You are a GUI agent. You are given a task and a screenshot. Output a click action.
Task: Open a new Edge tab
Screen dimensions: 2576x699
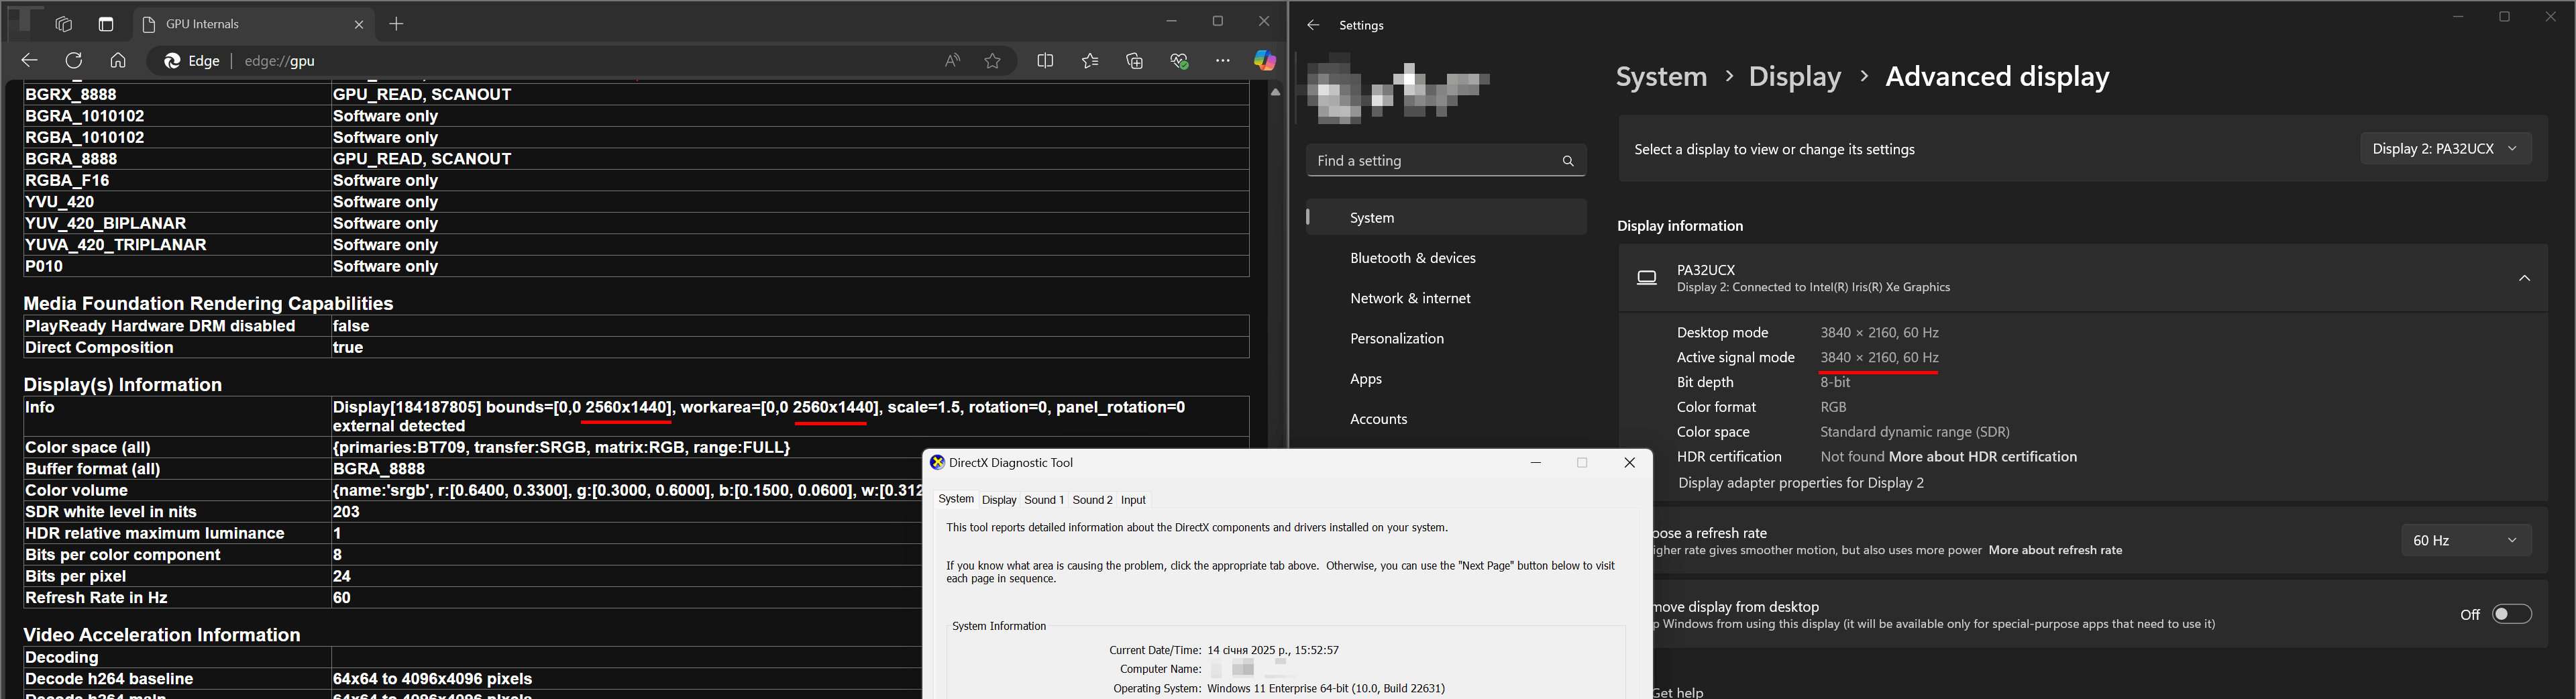[397, 24]
